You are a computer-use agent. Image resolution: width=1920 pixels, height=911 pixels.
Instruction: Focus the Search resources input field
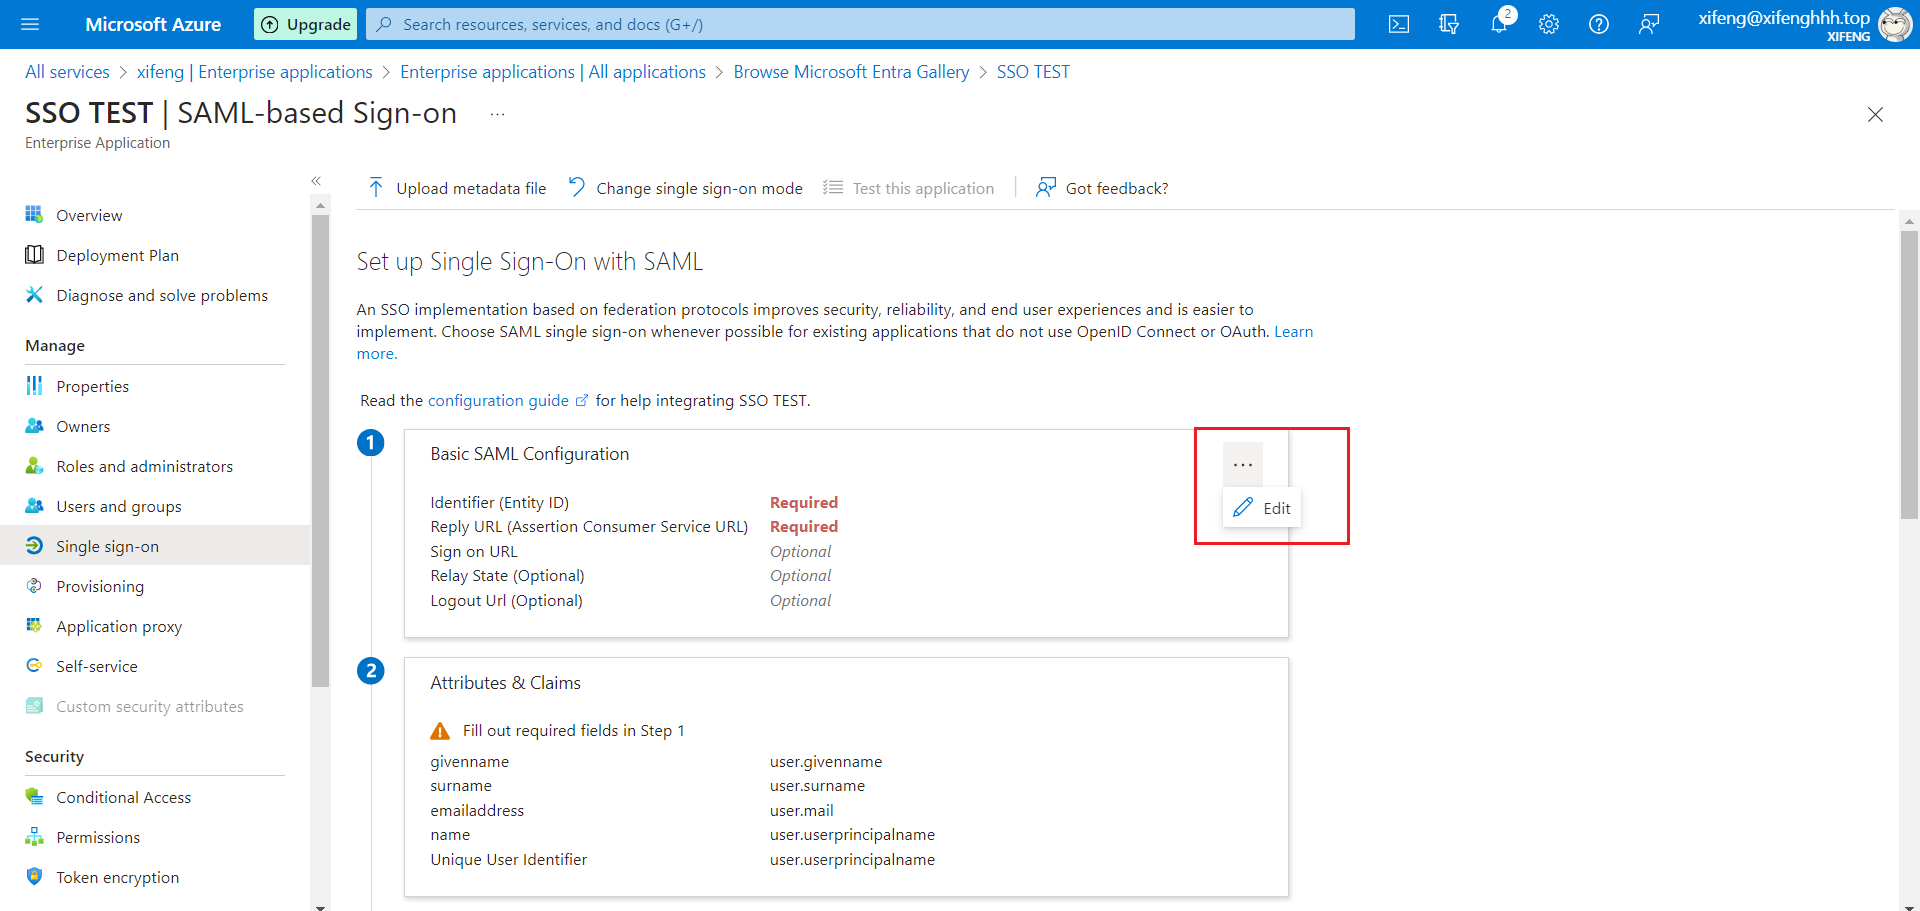click(860, 24)
